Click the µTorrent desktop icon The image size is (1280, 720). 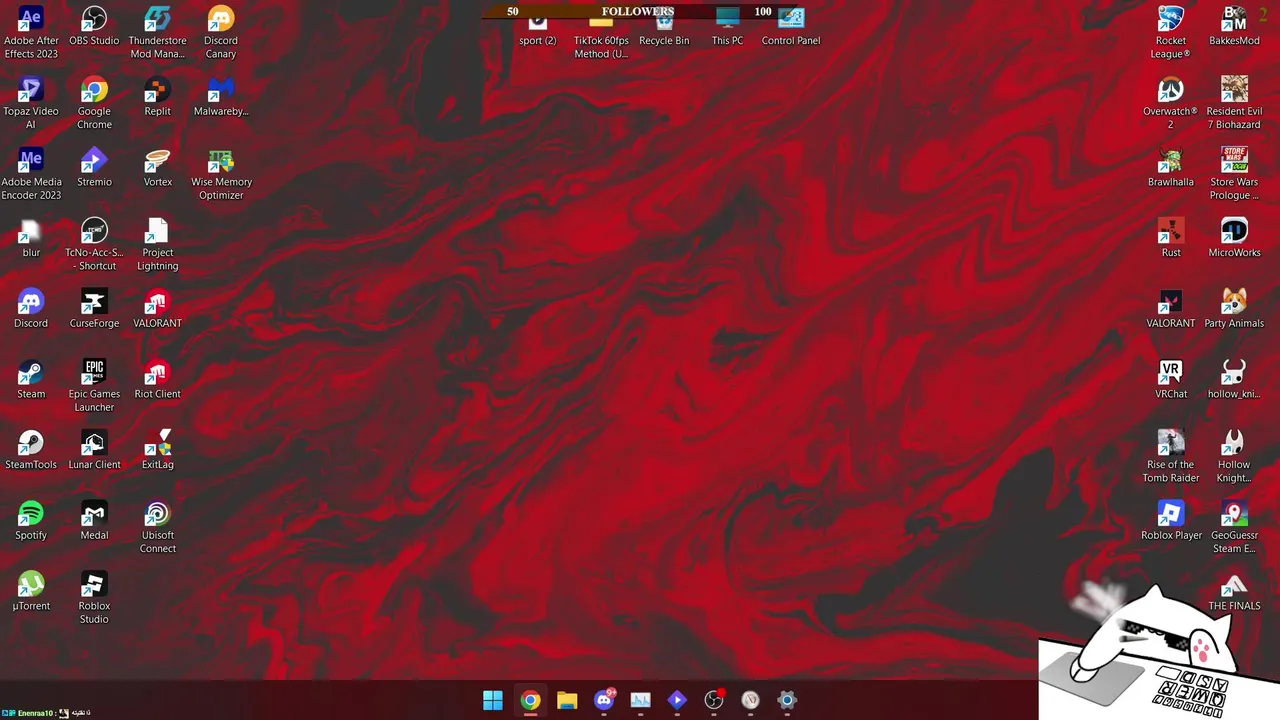pos(31,591)
